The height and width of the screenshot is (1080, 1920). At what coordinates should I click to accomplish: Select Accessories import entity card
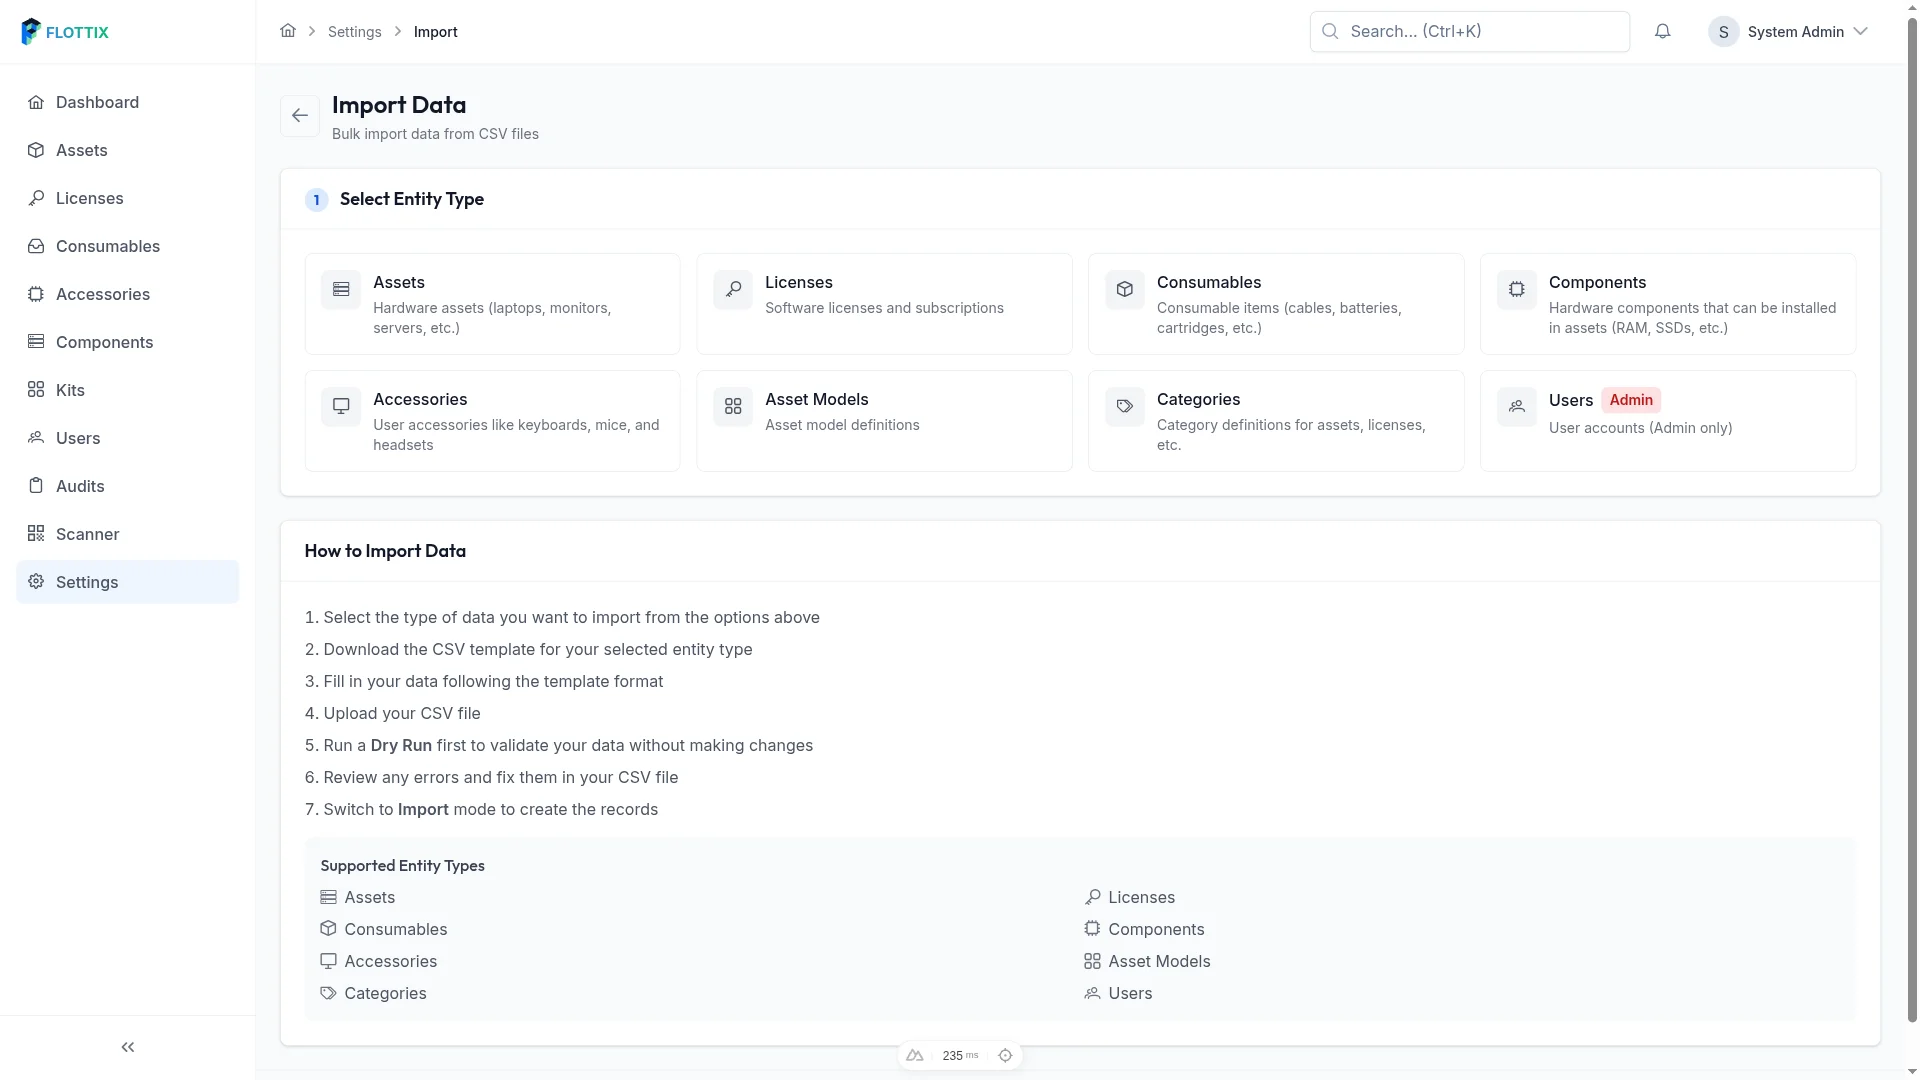point(493,421)
